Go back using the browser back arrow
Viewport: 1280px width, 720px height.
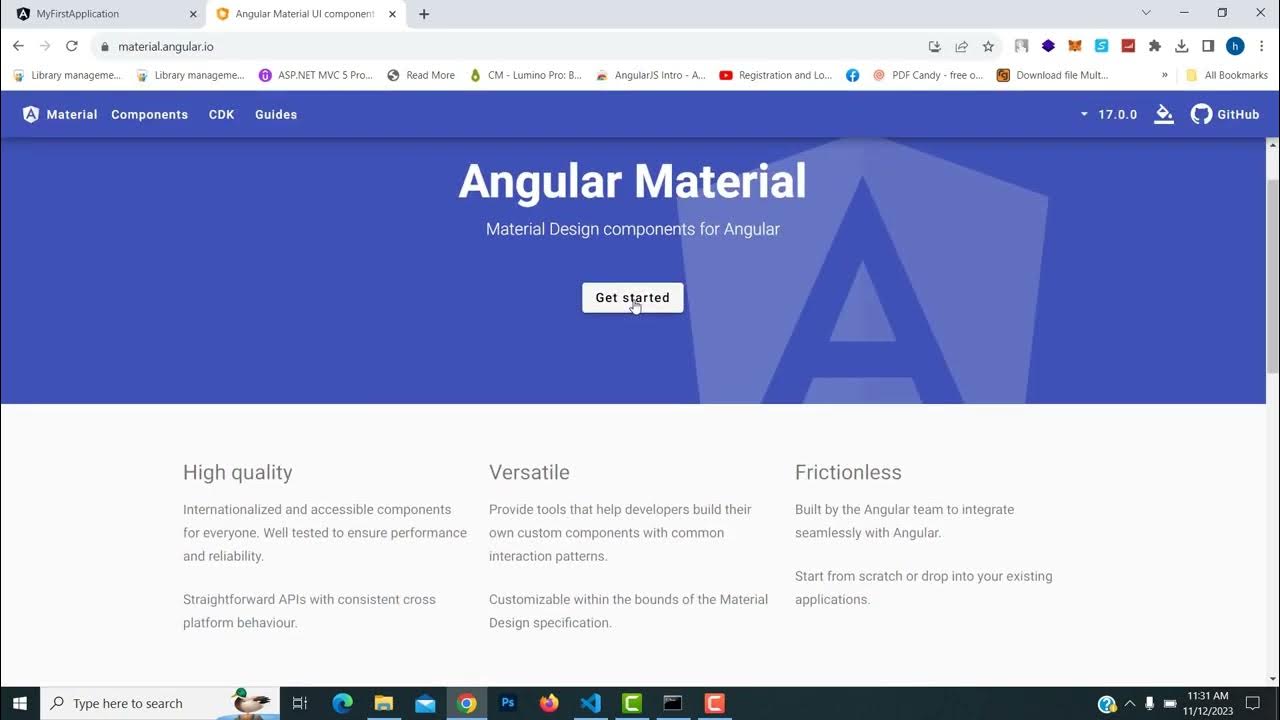pyautogui.click(x=18, y=46)
